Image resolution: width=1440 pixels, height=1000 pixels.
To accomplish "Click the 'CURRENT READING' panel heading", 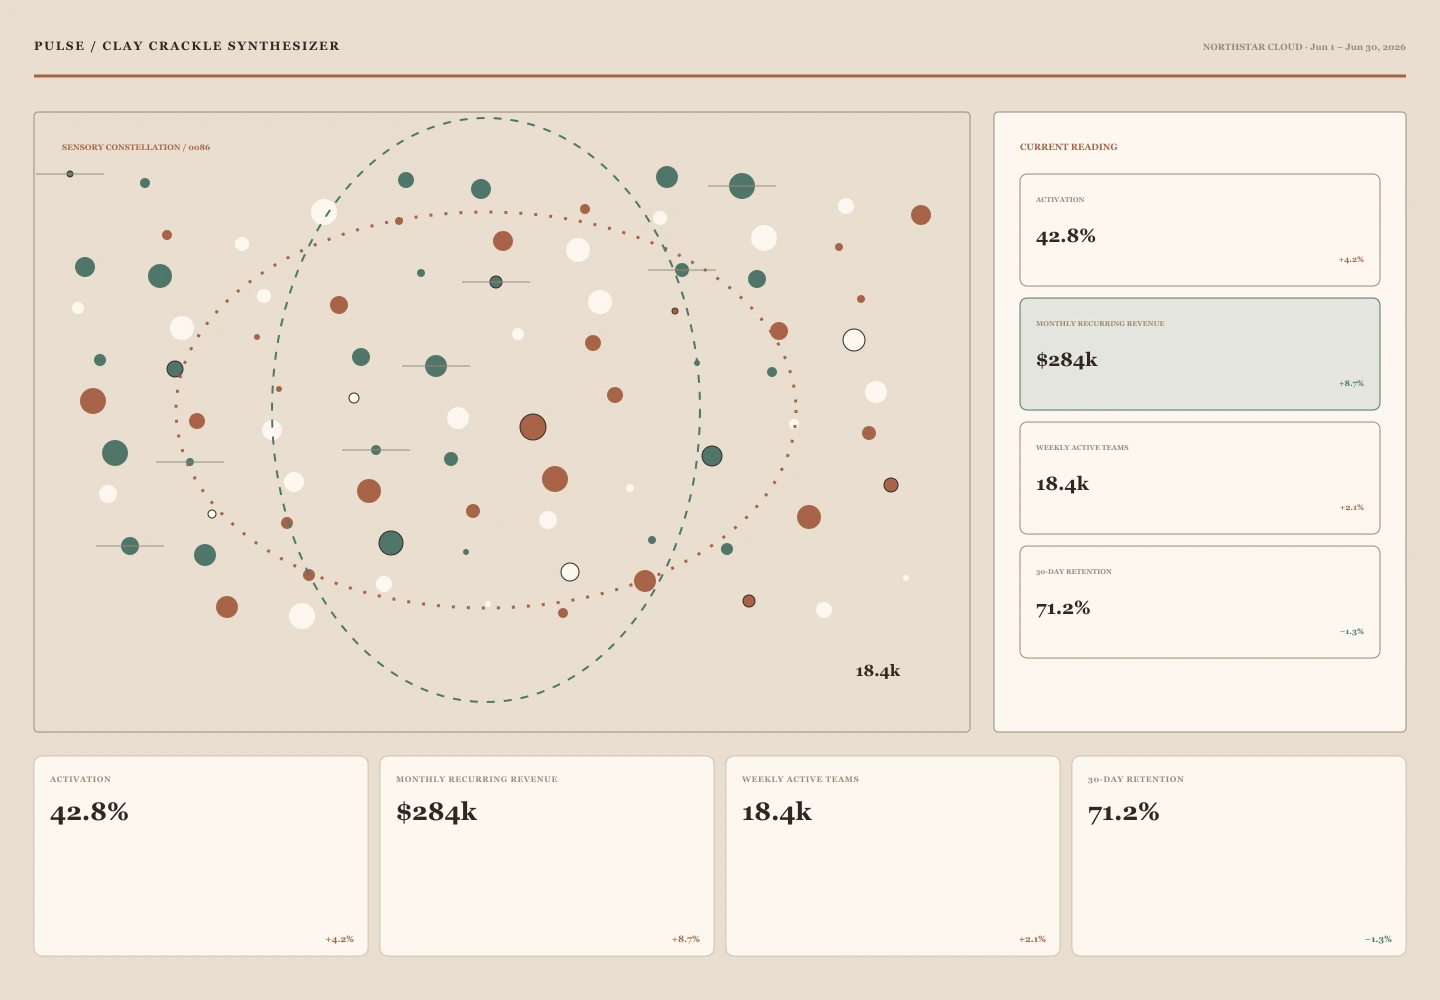I will (1069, 147).
